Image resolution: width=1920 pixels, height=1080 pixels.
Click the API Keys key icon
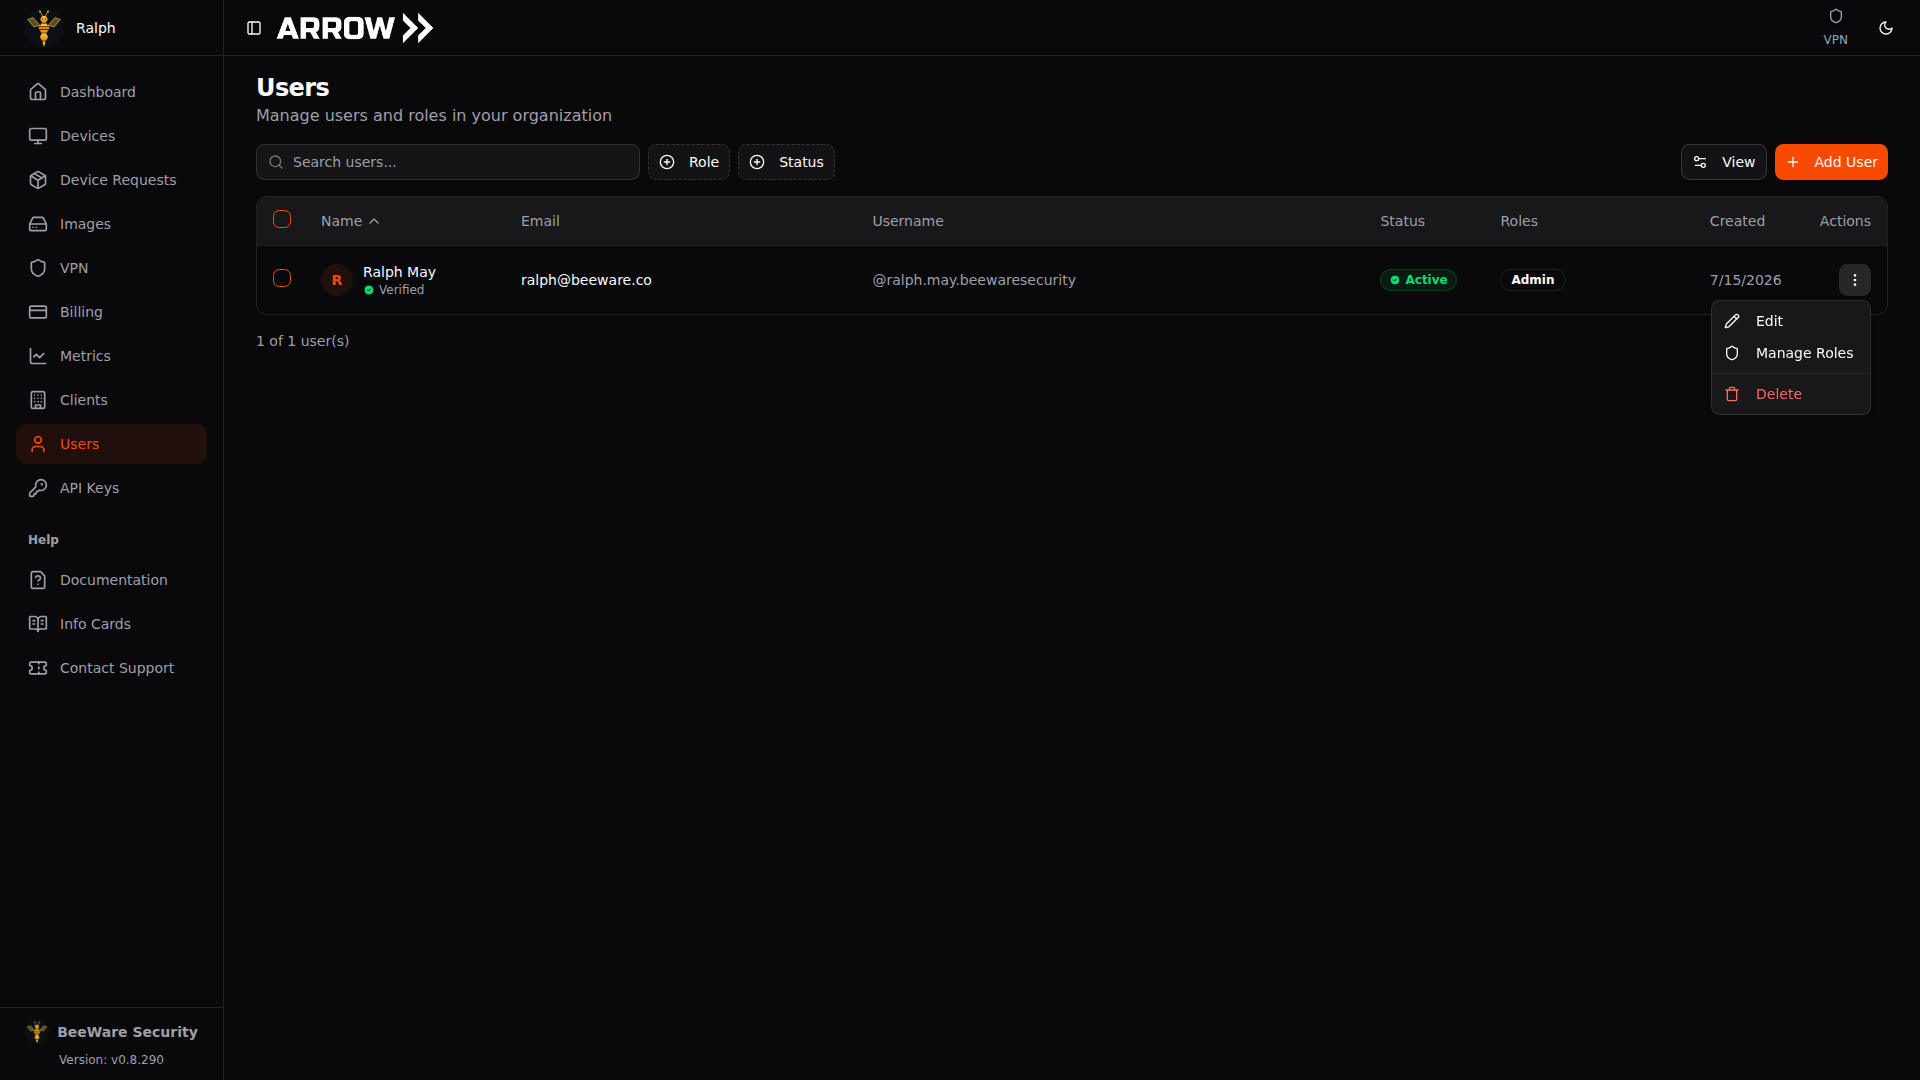(x=38, y=488)
